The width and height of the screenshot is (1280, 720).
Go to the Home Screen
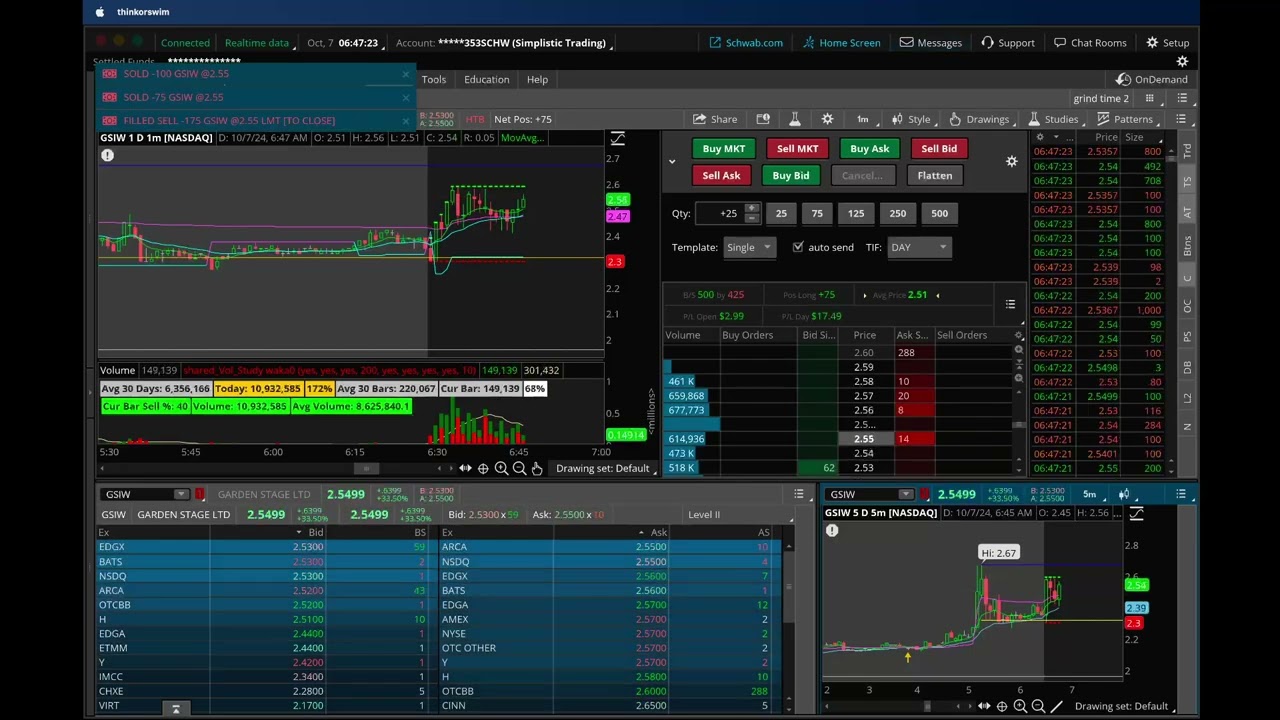(x=841, y=43)
